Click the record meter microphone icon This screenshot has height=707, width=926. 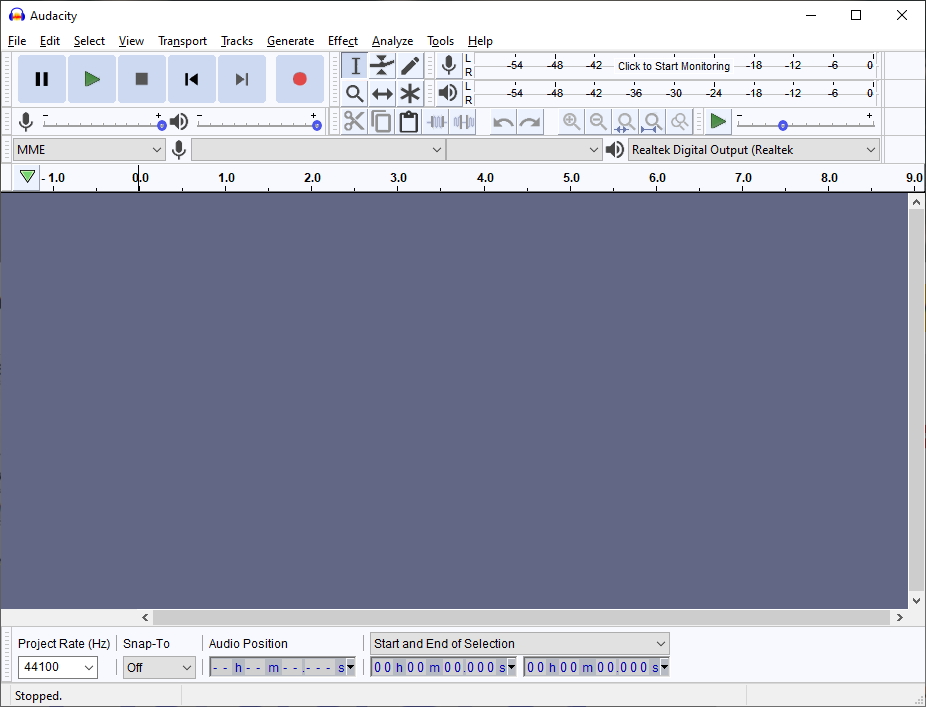(x=449, y=65)
